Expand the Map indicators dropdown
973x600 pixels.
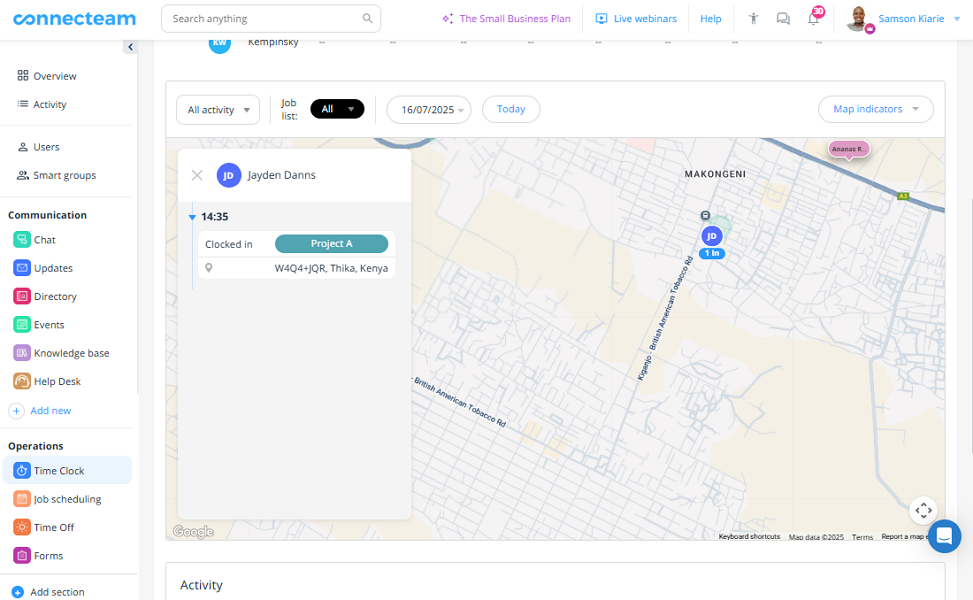[x=875, y=109]
